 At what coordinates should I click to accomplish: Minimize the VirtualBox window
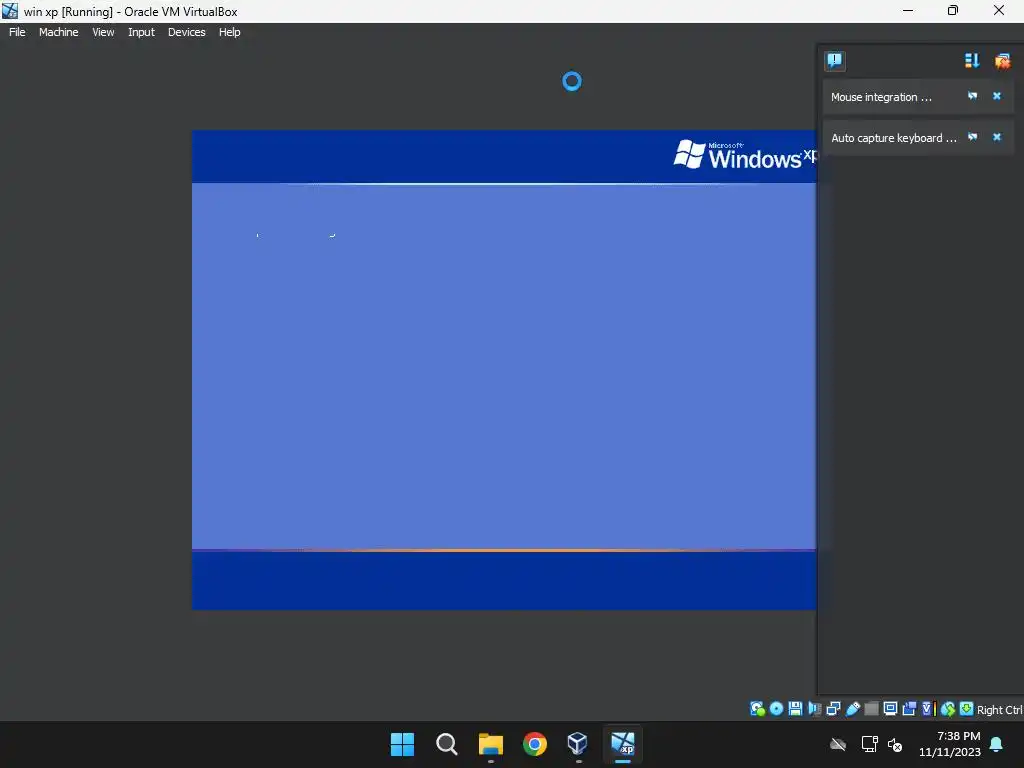click(908, 10)
